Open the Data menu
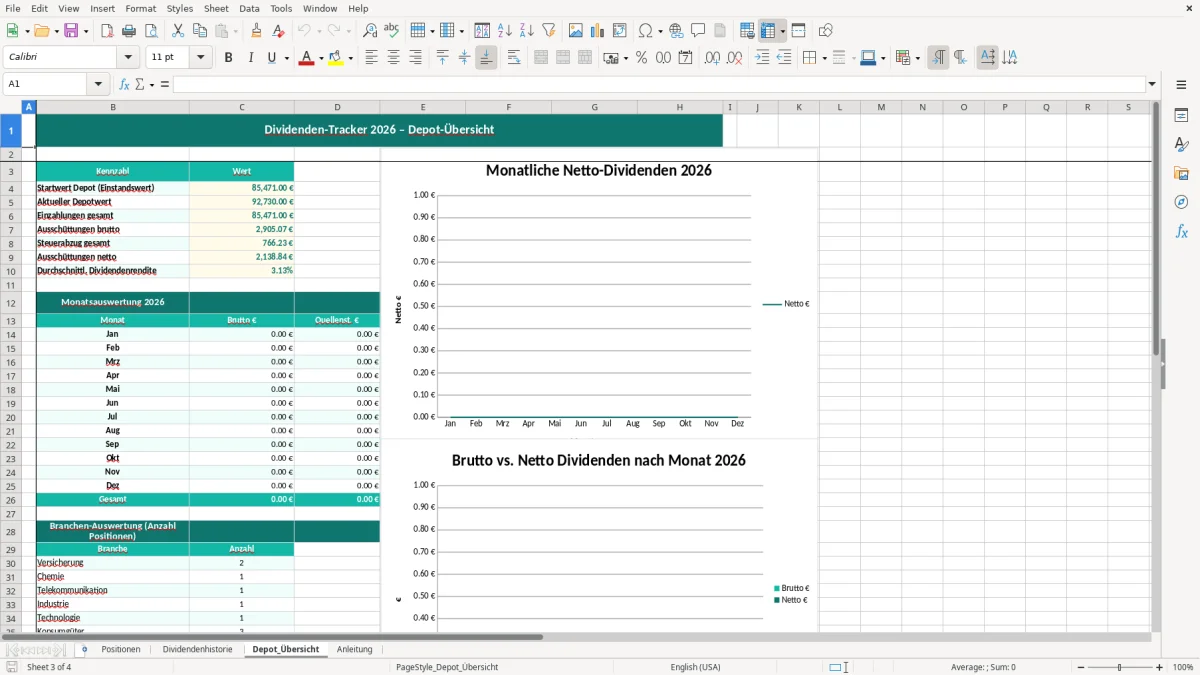The width and height of the screenshot is (1200, 675). click(249, 8)
